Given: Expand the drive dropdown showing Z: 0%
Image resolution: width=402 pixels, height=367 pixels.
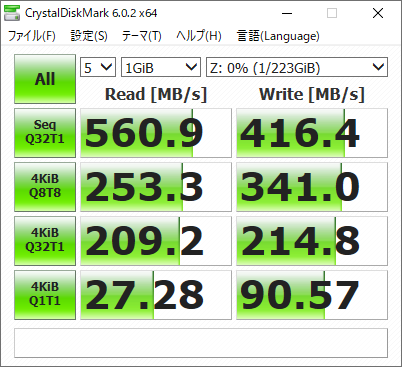Looking at the screenshot, I should pyautogui.click(x=297, y=67).
